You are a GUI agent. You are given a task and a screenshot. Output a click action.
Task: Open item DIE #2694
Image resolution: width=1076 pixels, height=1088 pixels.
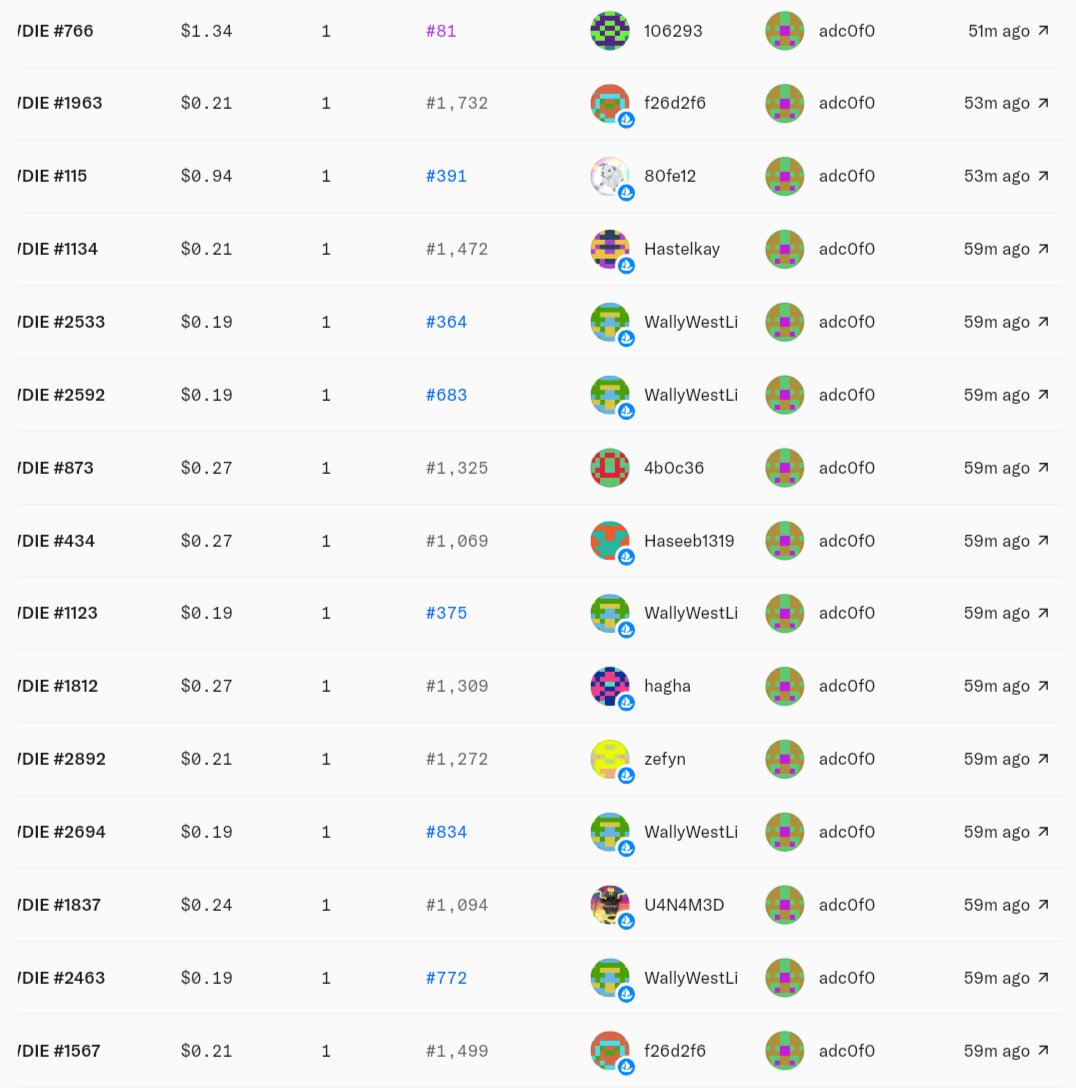pyautogui.click(x=62, y=832)
